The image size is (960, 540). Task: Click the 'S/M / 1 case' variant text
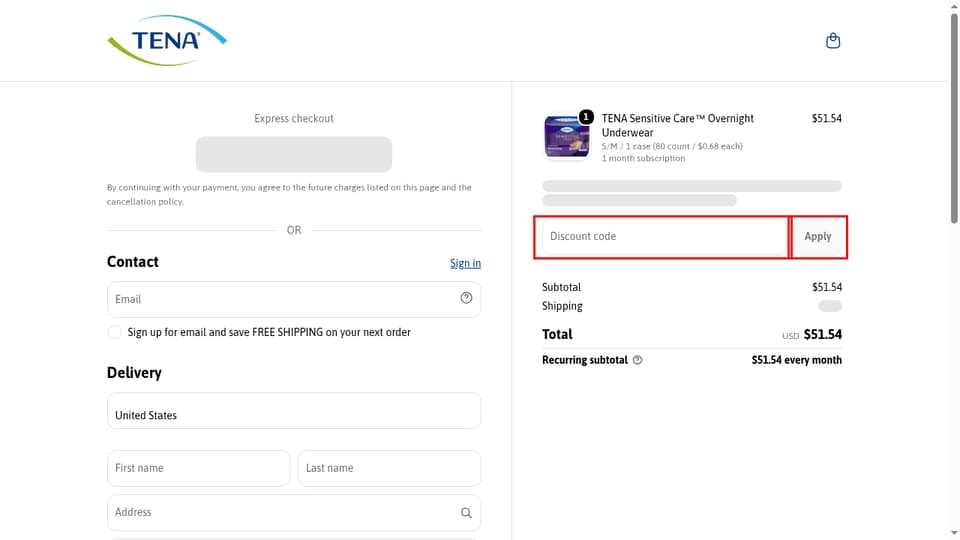coord(672,146)
